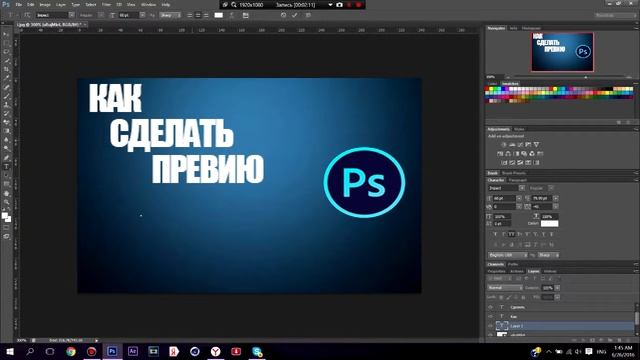Switch to the Paragraph tab

point(518,180)
